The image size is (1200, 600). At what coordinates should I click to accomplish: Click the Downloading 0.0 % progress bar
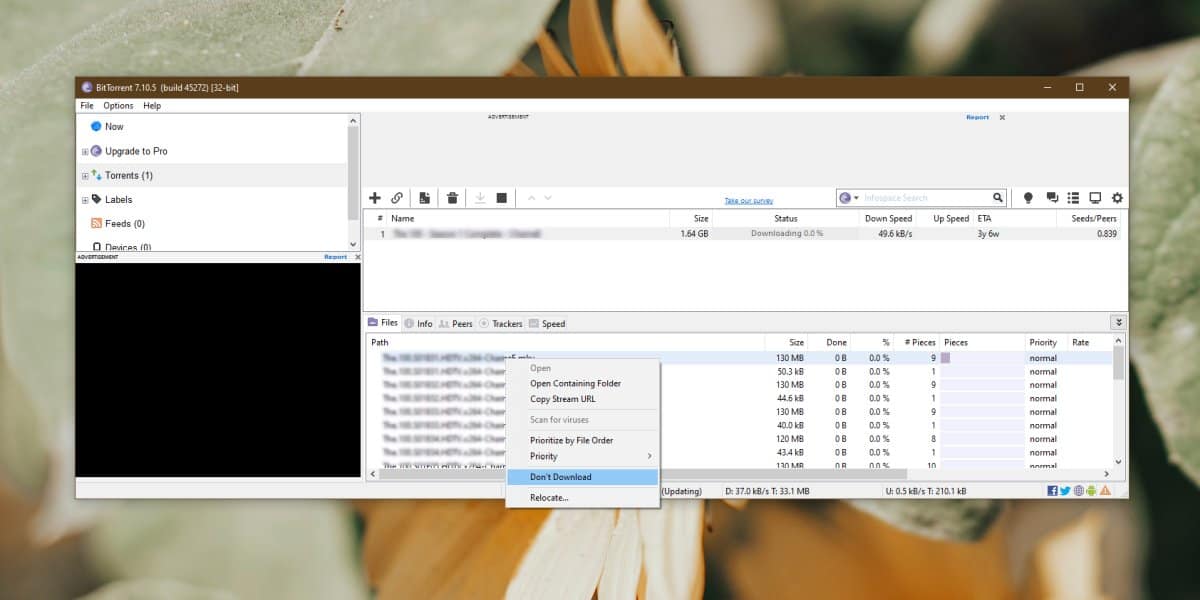787,233
